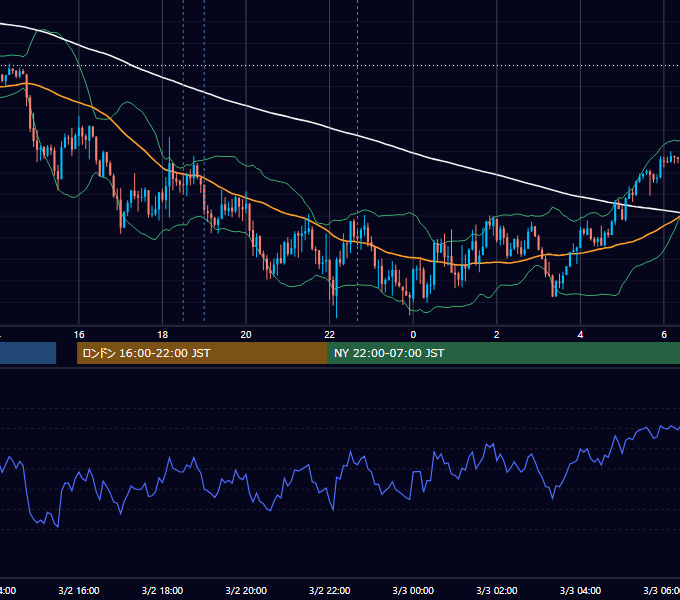The width and height of the screenshot is (680, 600).
Task: Click the 3/2 22:00 date label
Action: [x=330, y=590]
